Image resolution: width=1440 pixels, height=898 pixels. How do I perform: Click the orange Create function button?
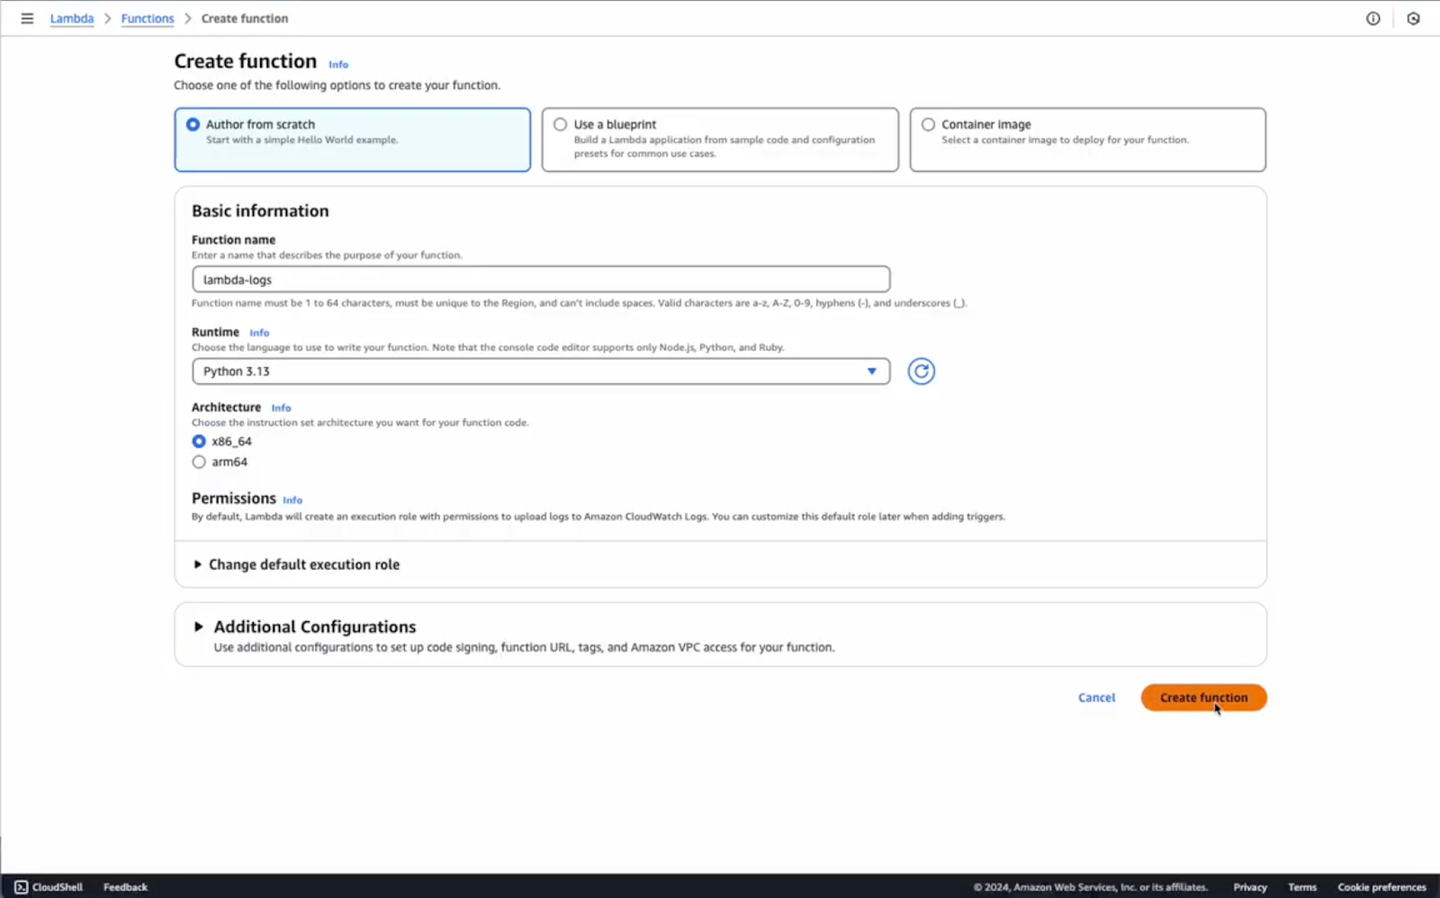click(1203, 698)
